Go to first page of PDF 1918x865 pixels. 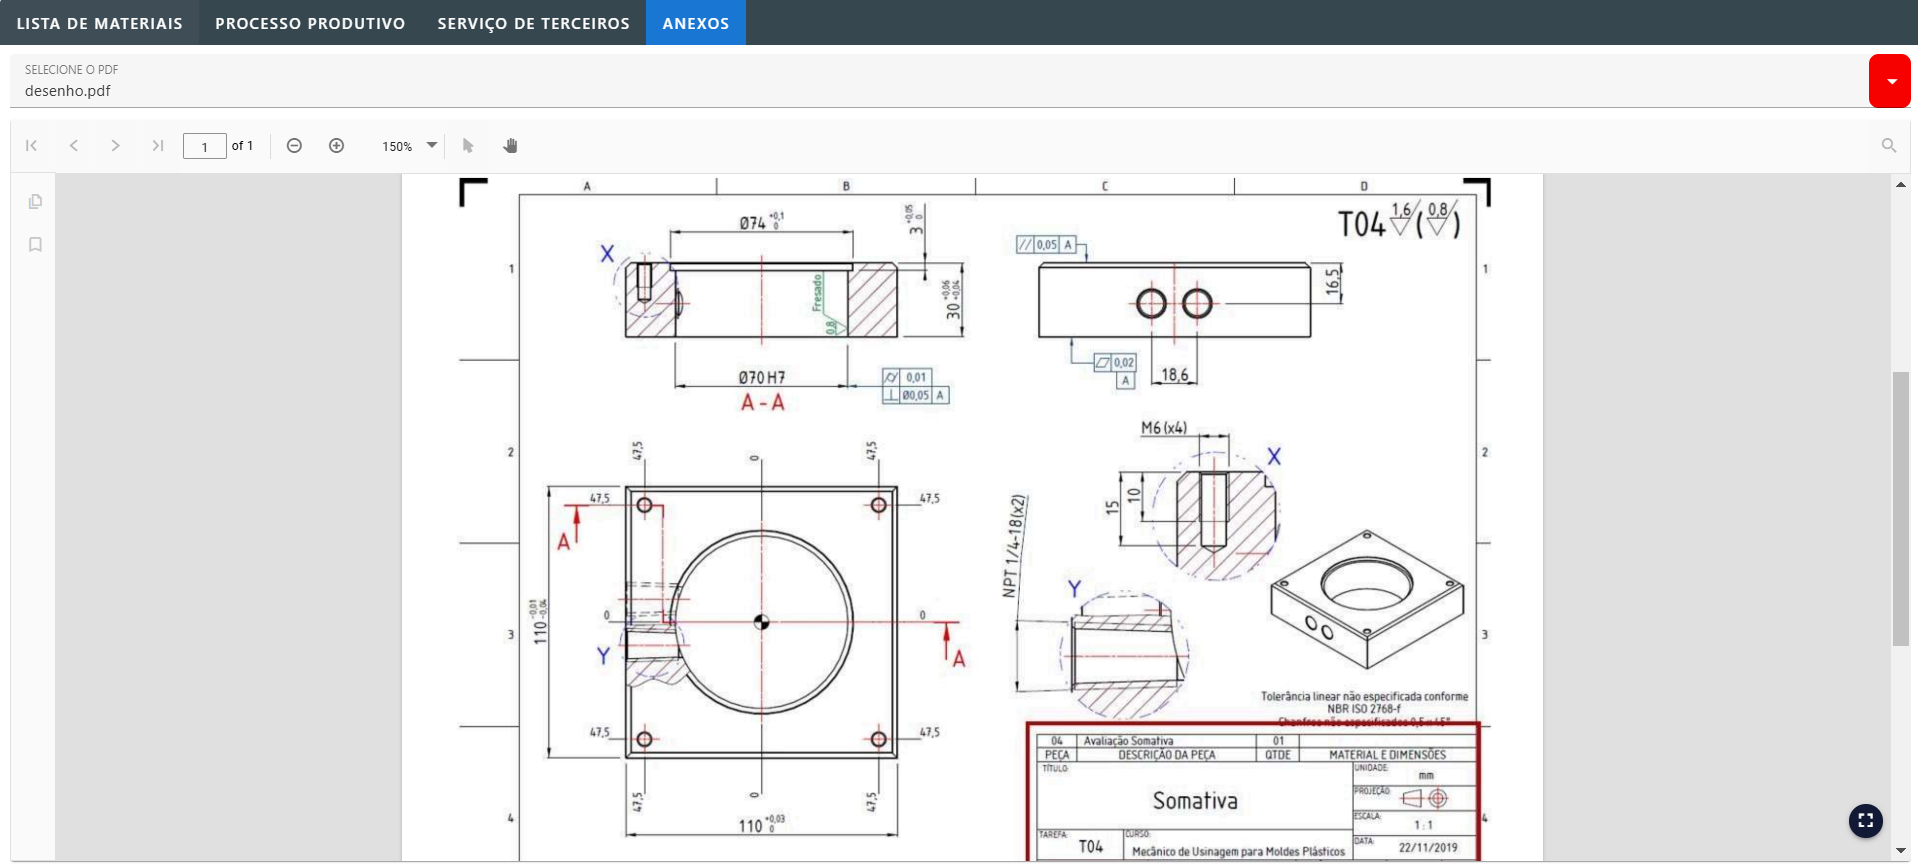[32, 146]
